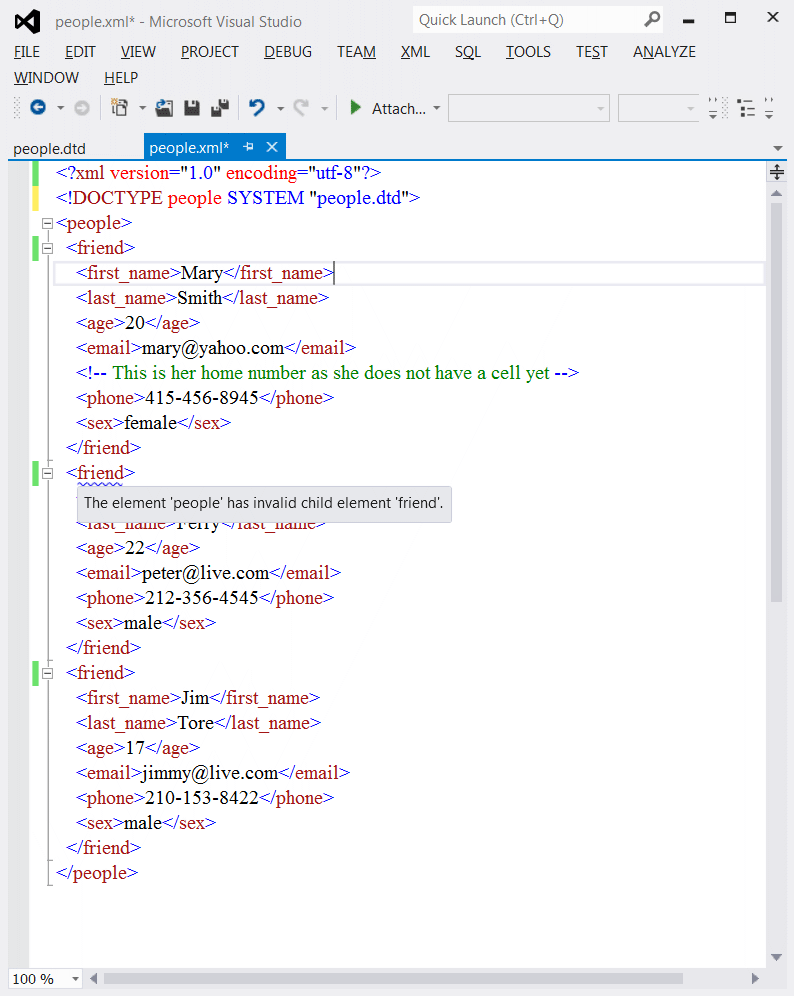Click the toolbar overflow arrow before outline icon

point(713,109)
